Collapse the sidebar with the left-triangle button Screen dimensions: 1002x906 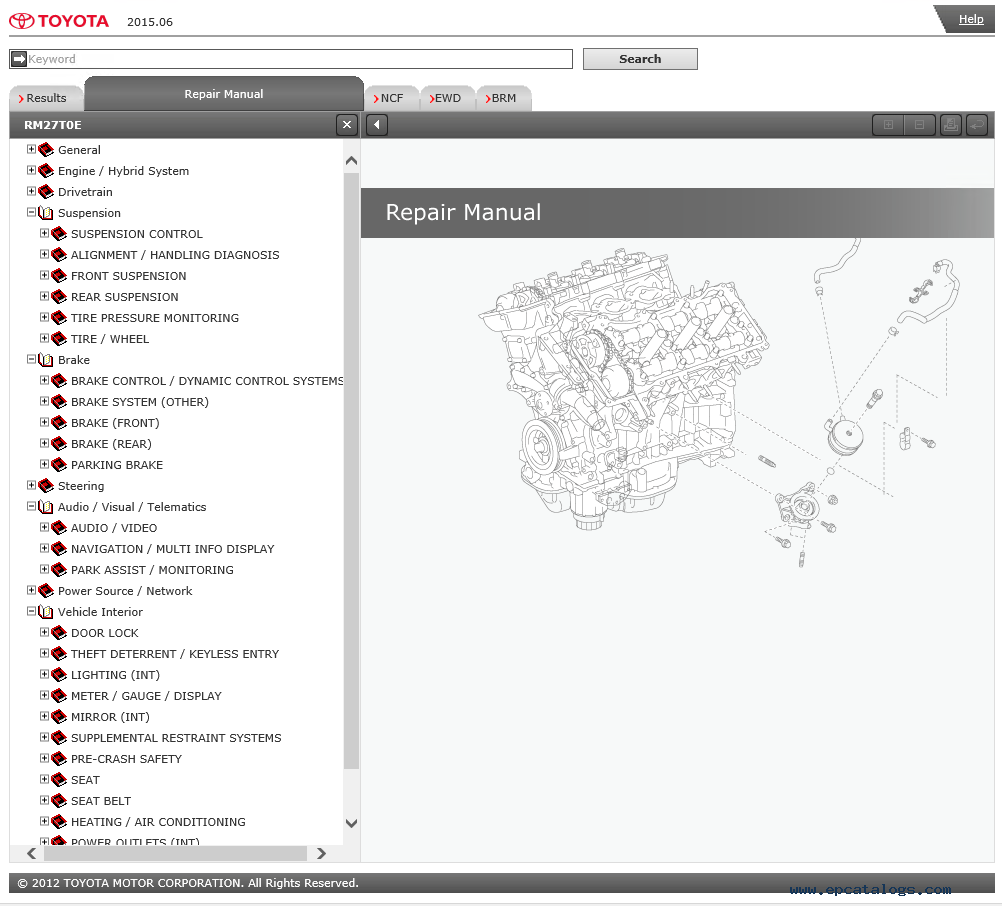[x=376, y=125]
